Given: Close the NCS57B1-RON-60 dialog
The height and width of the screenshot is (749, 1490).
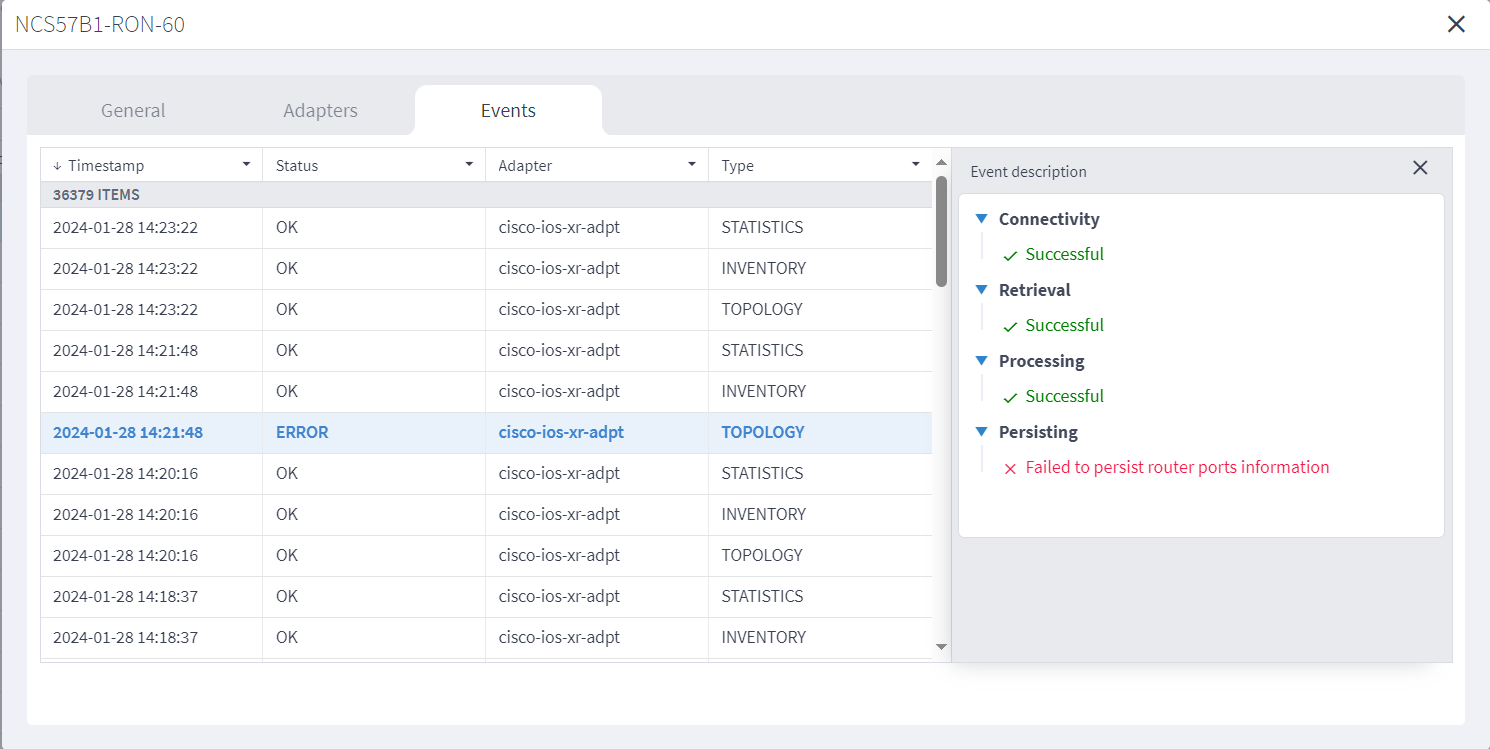Looking at the screenshot, I should point(1456,24).
